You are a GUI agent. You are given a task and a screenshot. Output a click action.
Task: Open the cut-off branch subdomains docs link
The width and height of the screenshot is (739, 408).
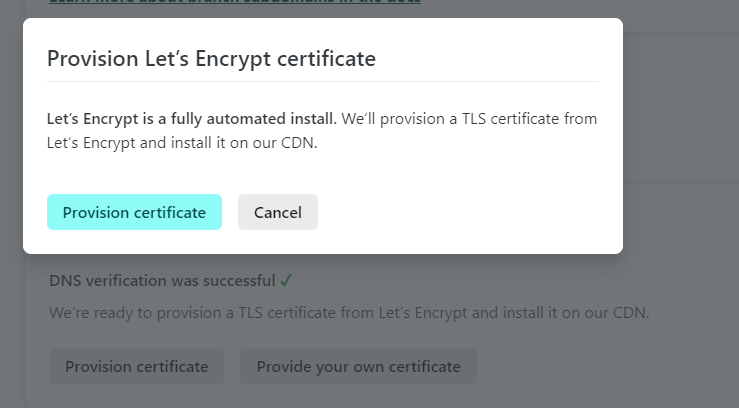point(235,2)
